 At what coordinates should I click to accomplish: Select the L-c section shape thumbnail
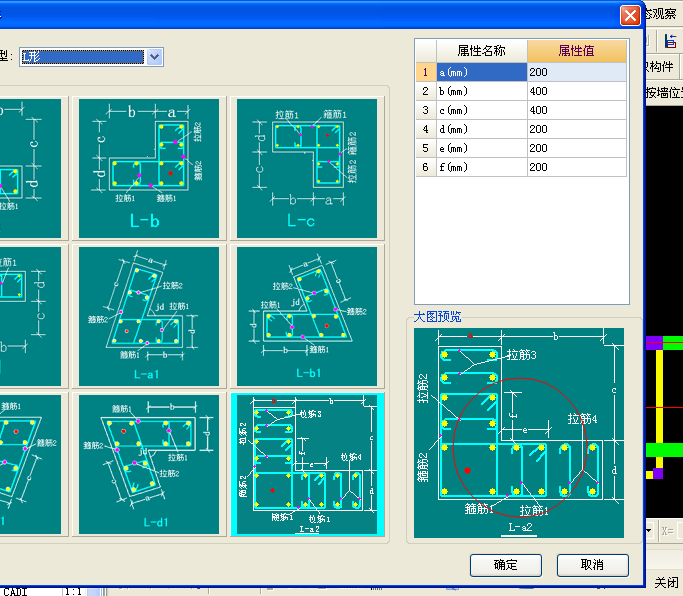click(x=305, y=167)
